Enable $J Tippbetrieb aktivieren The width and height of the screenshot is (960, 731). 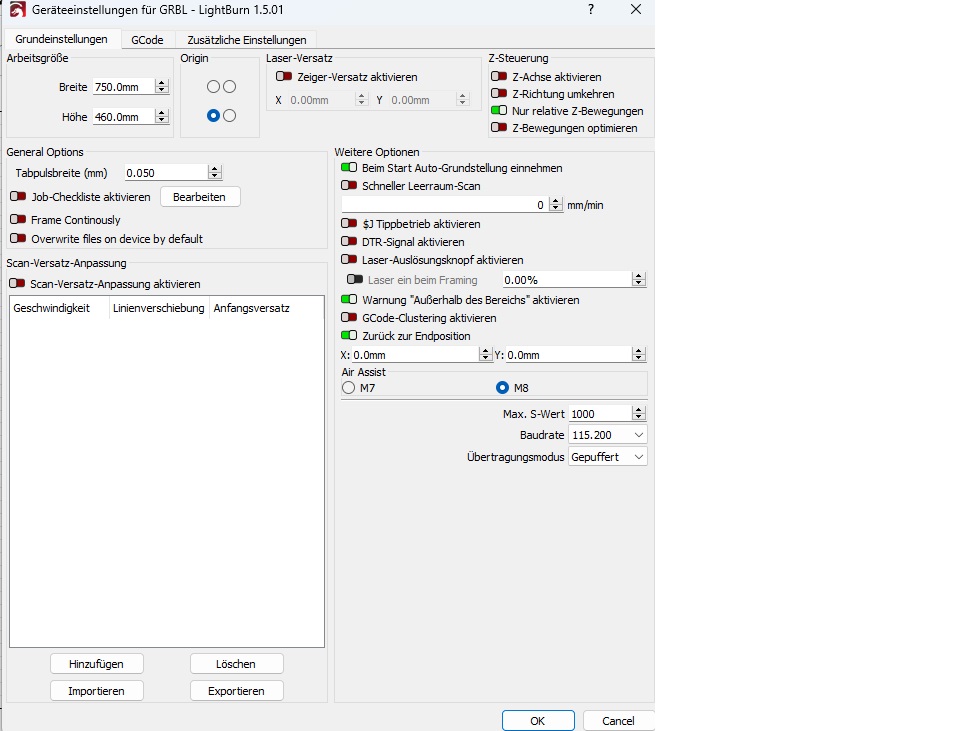349,223
